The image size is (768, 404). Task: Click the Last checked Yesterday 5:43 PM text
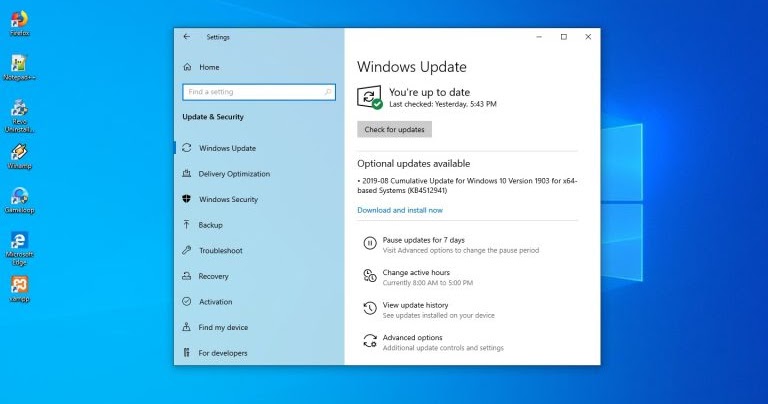443,104
